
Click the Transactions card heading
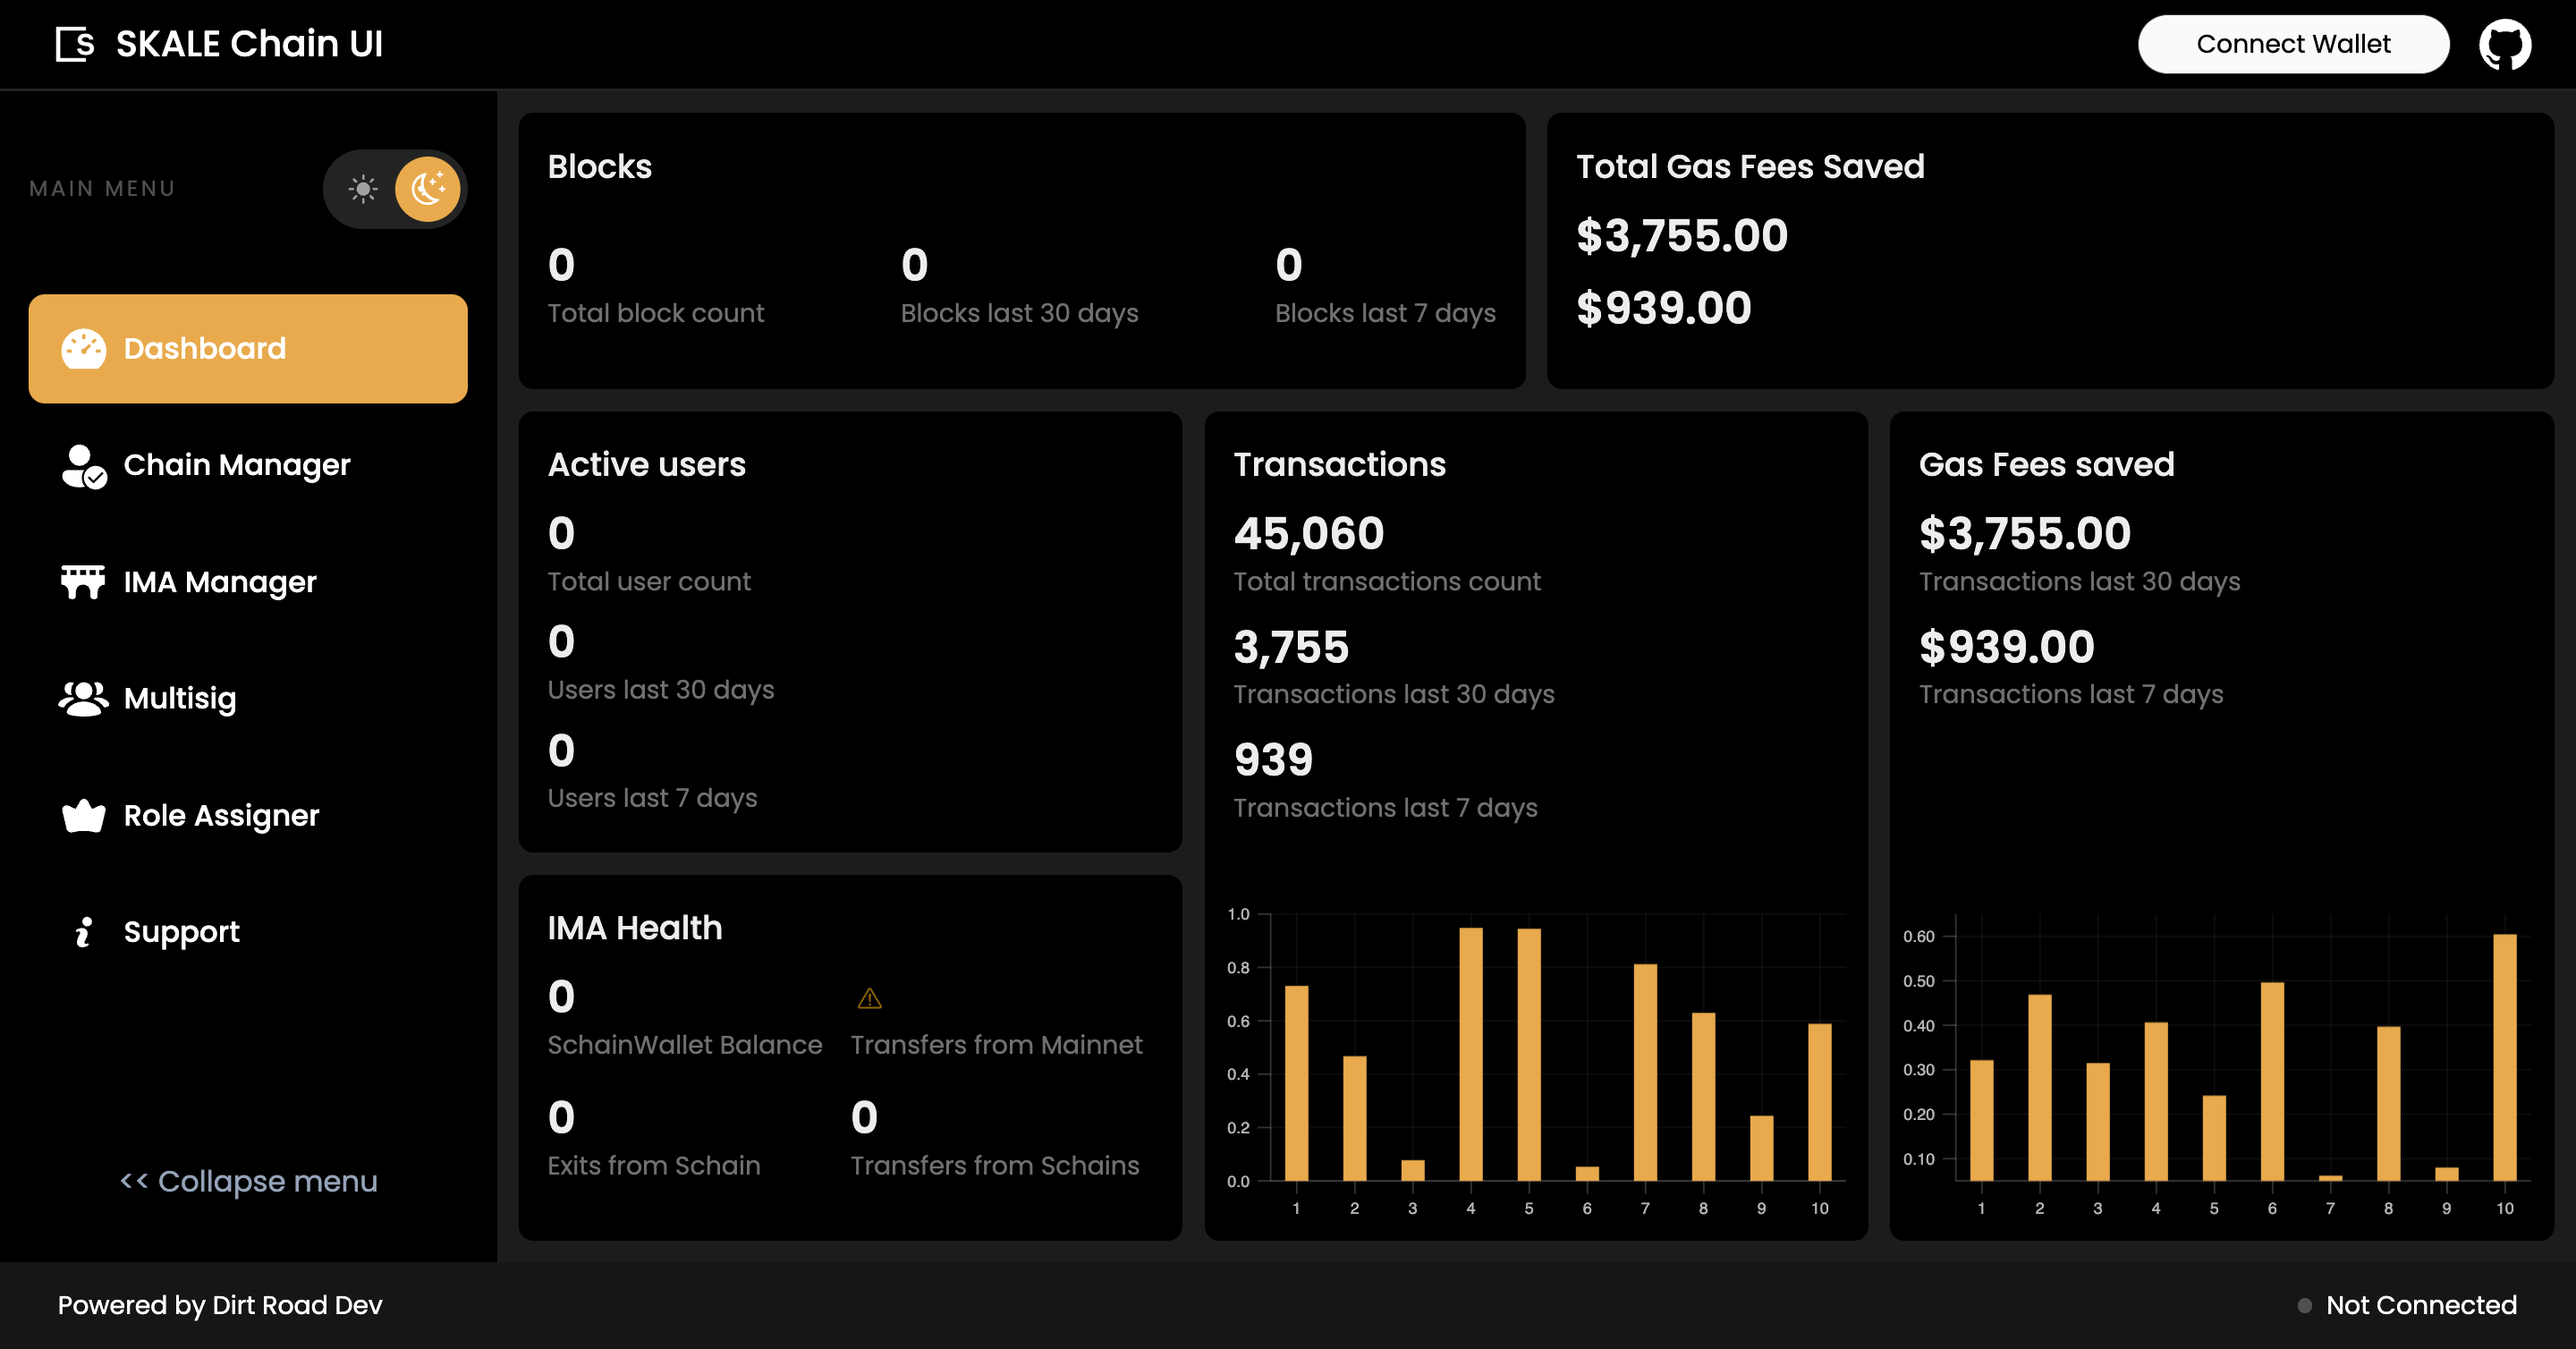pyautogui.click(x=1340, y=465)
